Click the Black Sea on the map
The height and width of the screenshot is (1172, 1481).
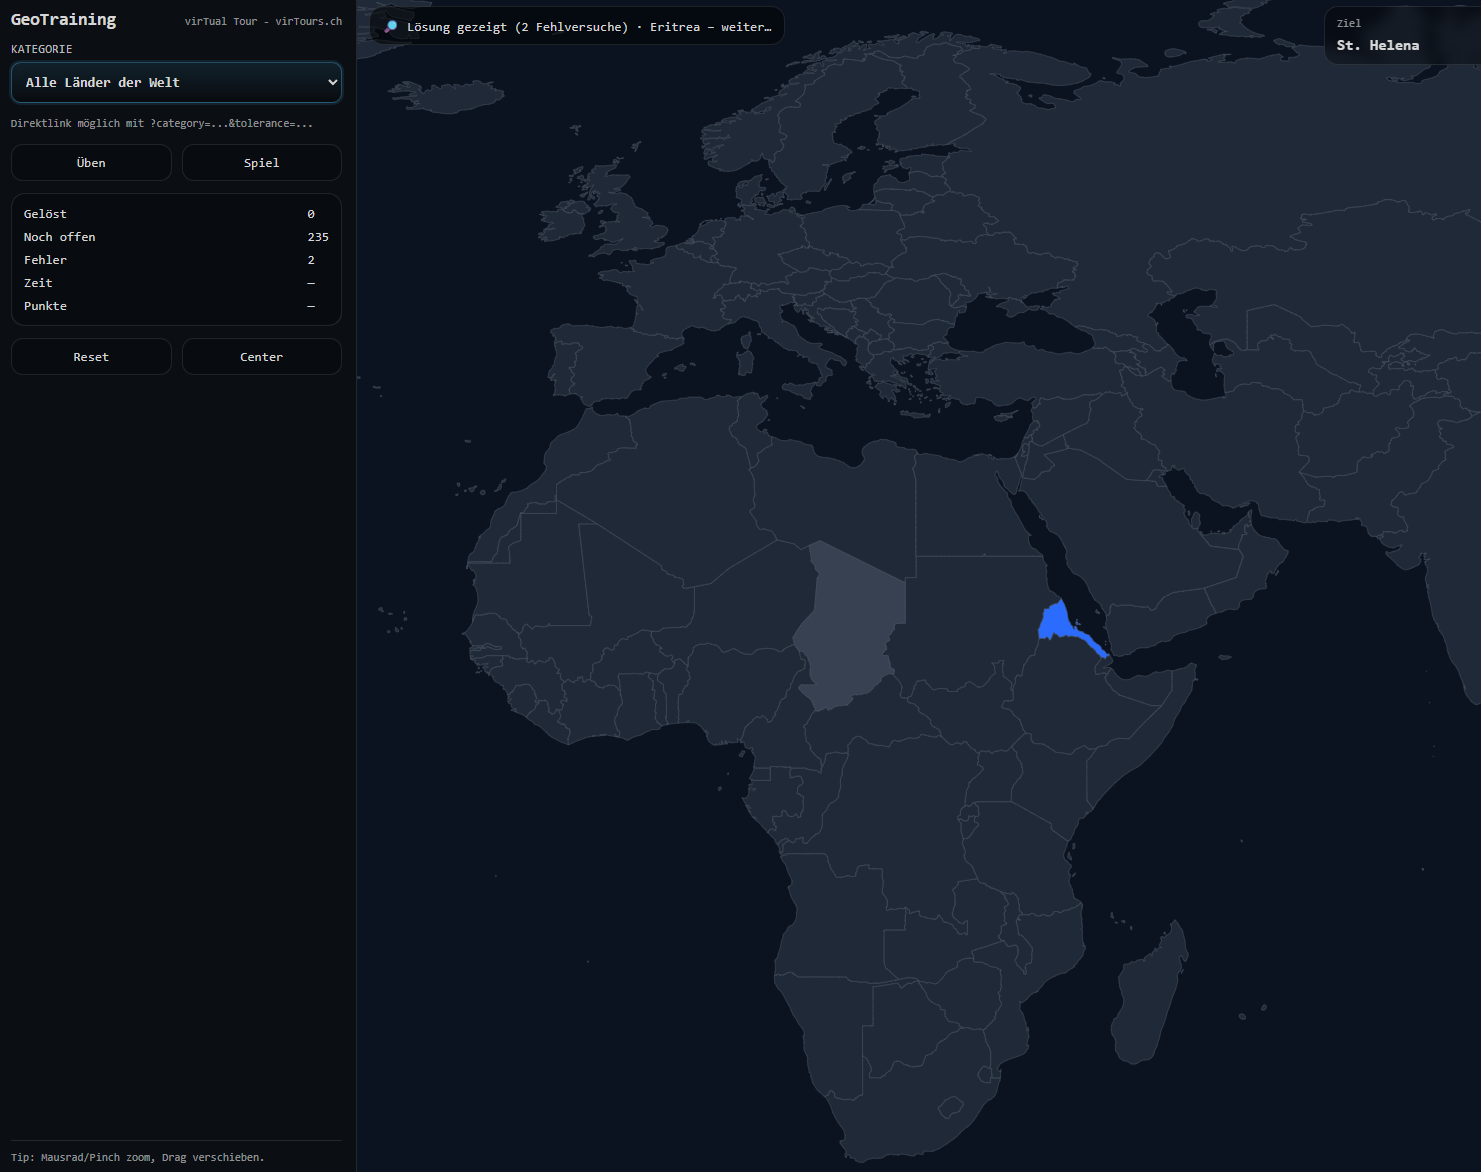[1020, 325]
